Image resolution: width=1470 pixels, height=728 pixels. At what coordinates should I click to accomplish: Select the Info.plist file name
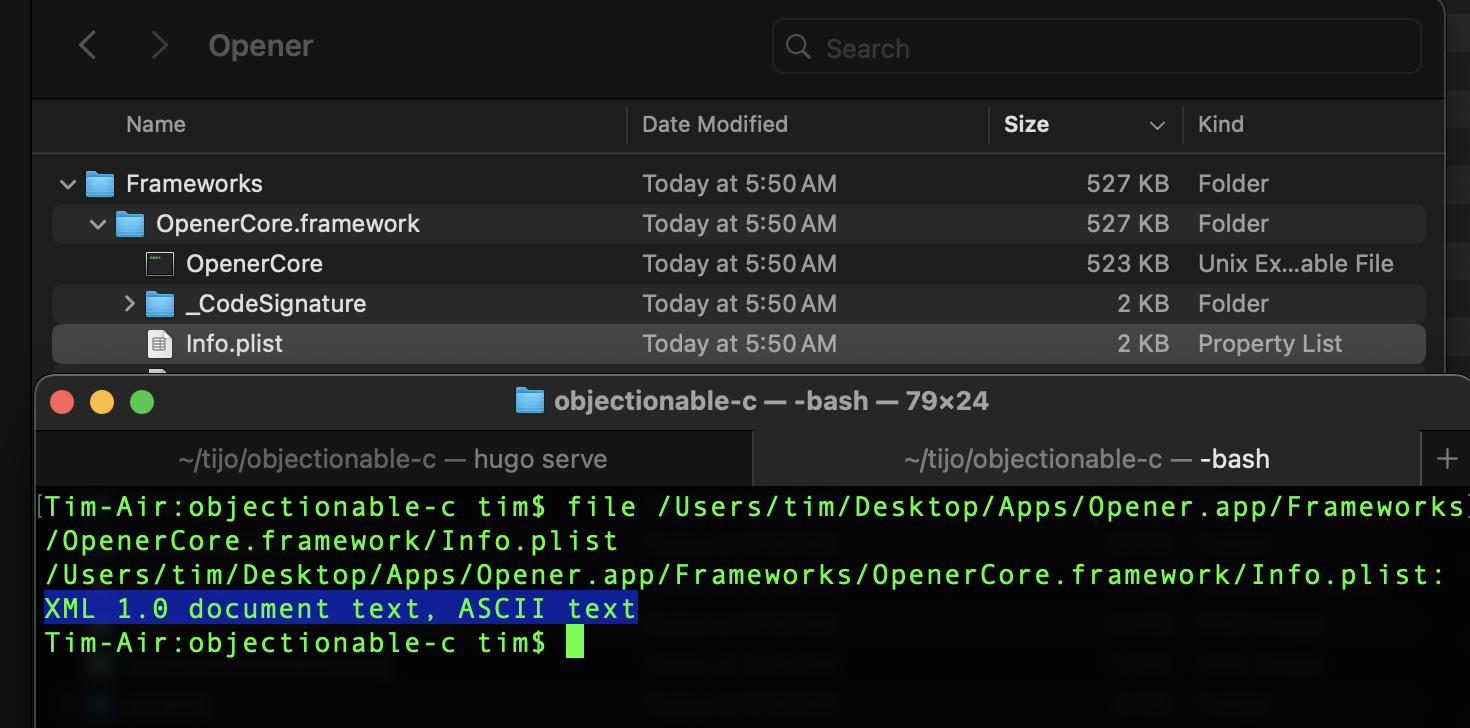click(x=234, y=344)
